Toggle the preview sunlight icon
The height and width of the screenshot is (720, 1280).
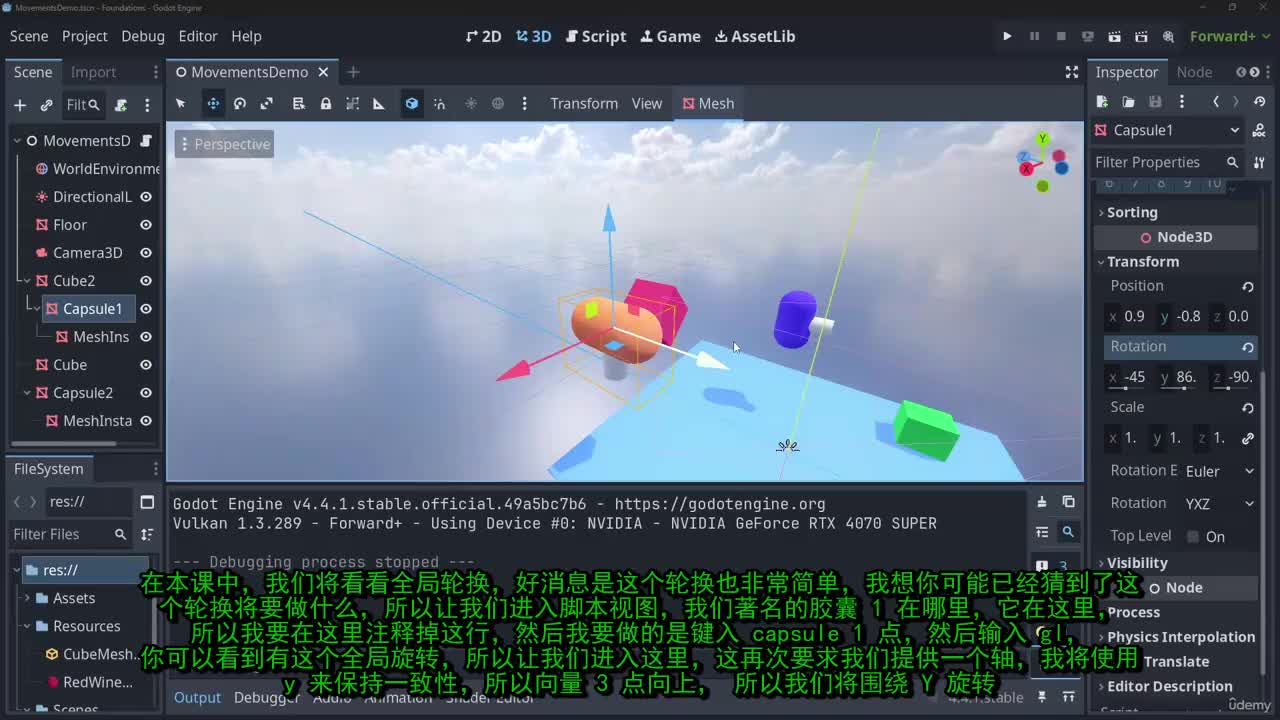pyautogui.click(x=471, y=103)
